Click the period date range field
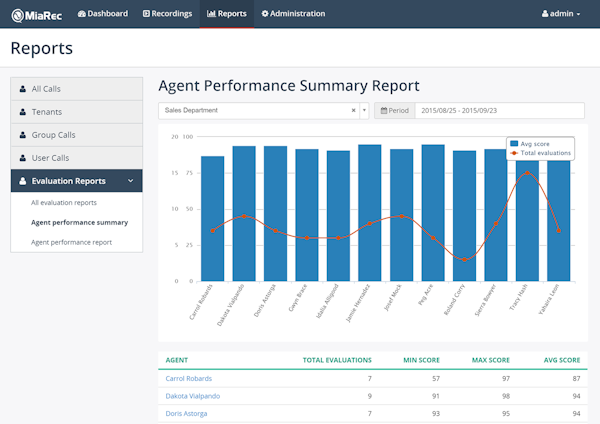Viewport: 600px width, 424px height. coord(500,111)
